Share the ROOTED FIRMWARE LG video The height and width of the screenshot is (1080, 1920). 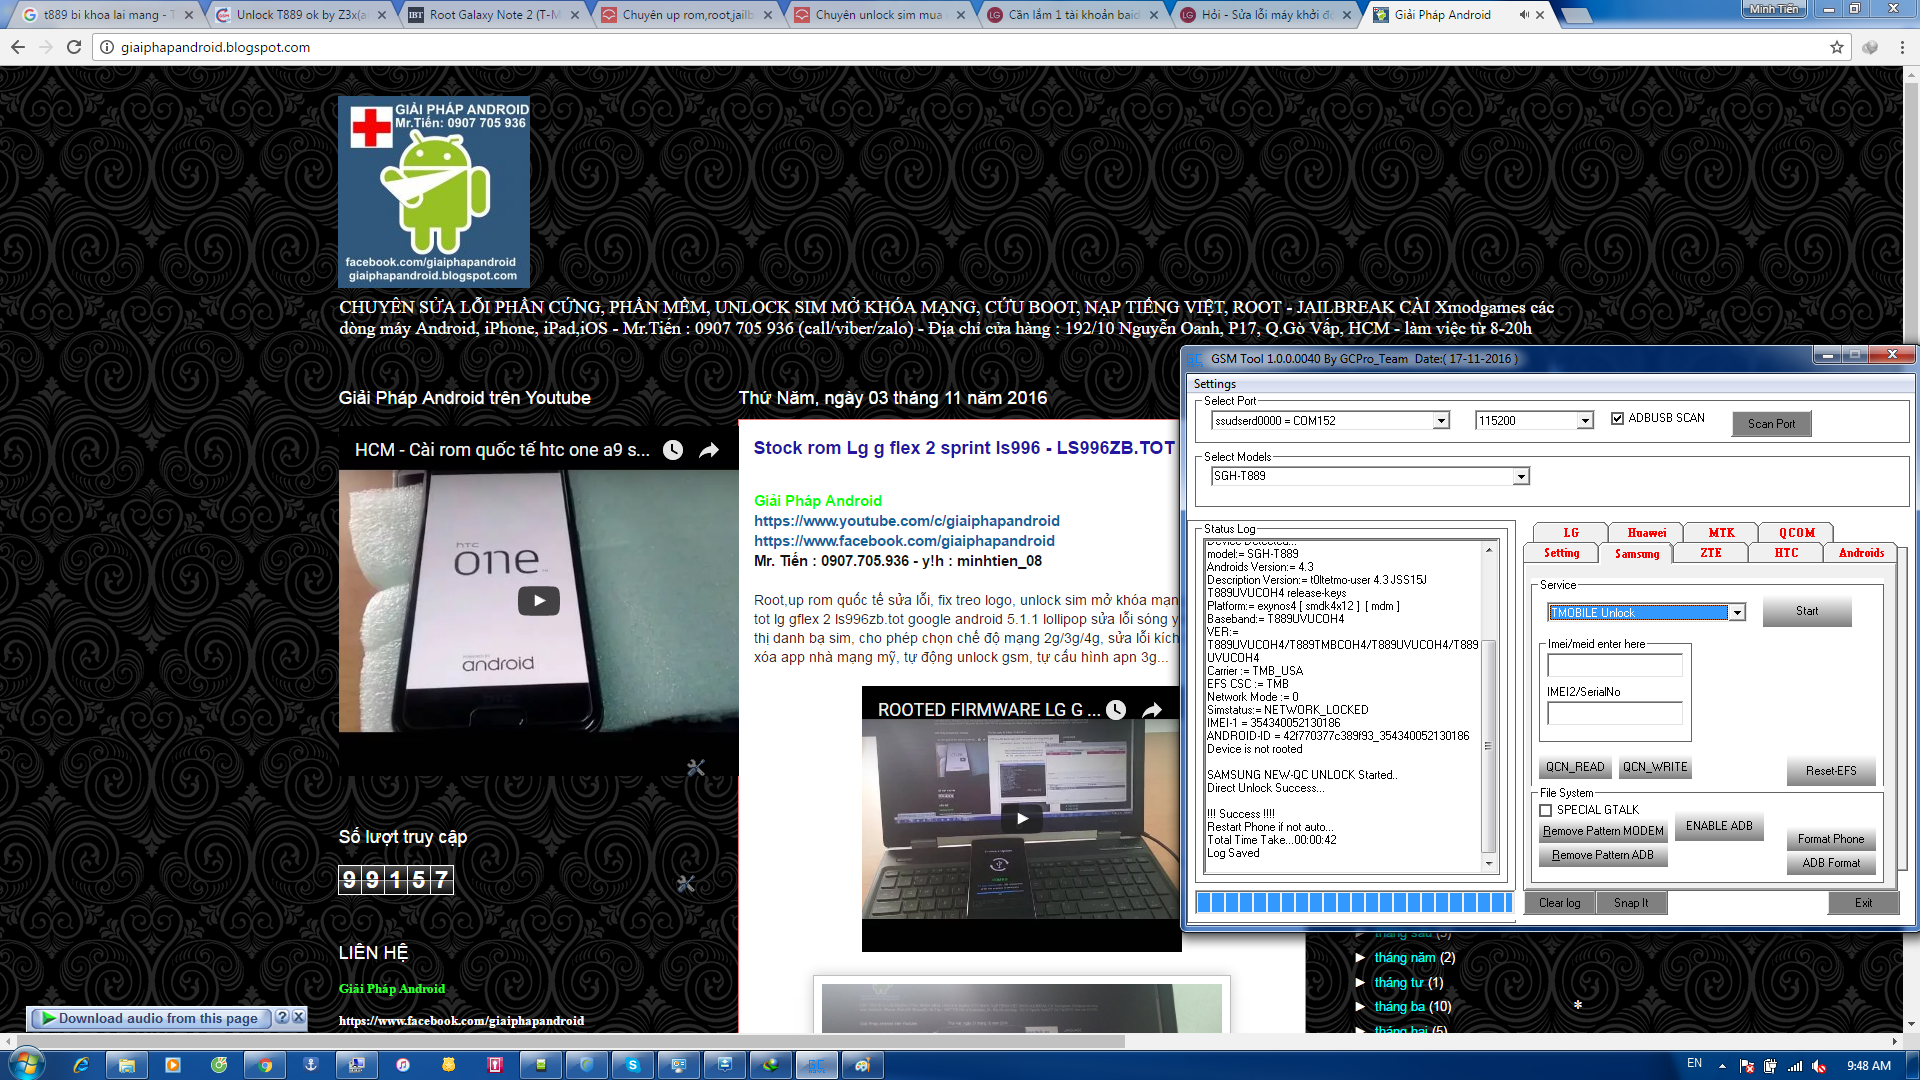[x=1152, y=710]
